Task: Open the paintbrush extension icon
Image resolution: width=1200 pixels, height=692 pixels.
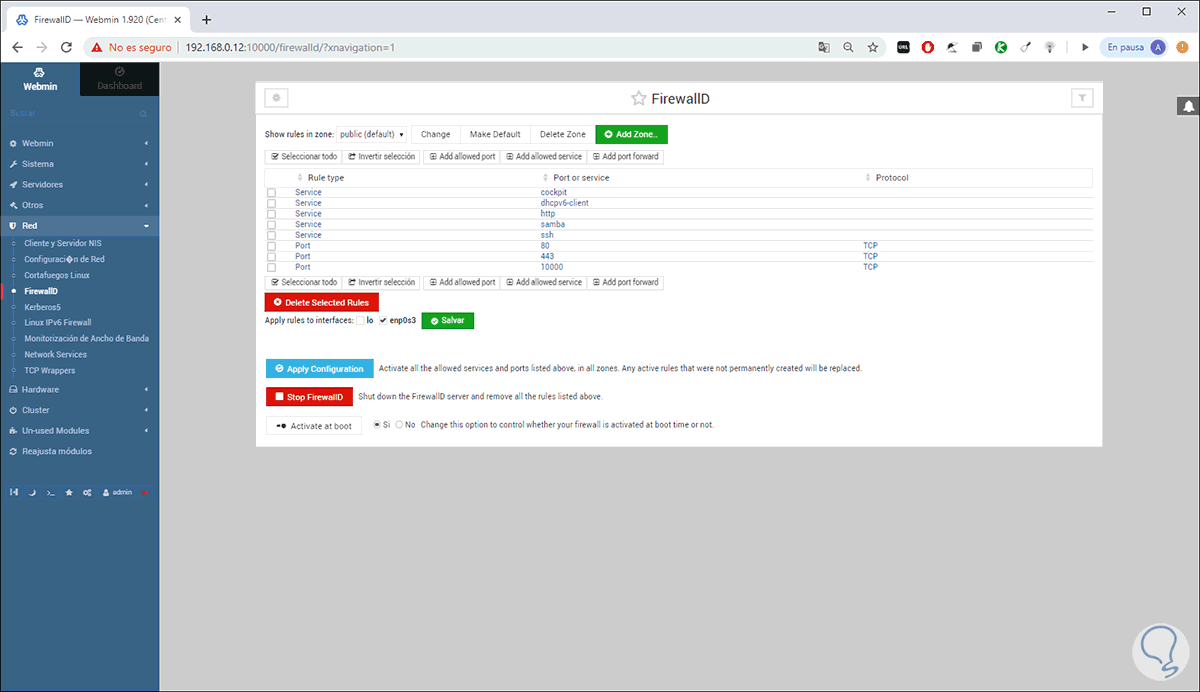Action: tap(1026, 47)
